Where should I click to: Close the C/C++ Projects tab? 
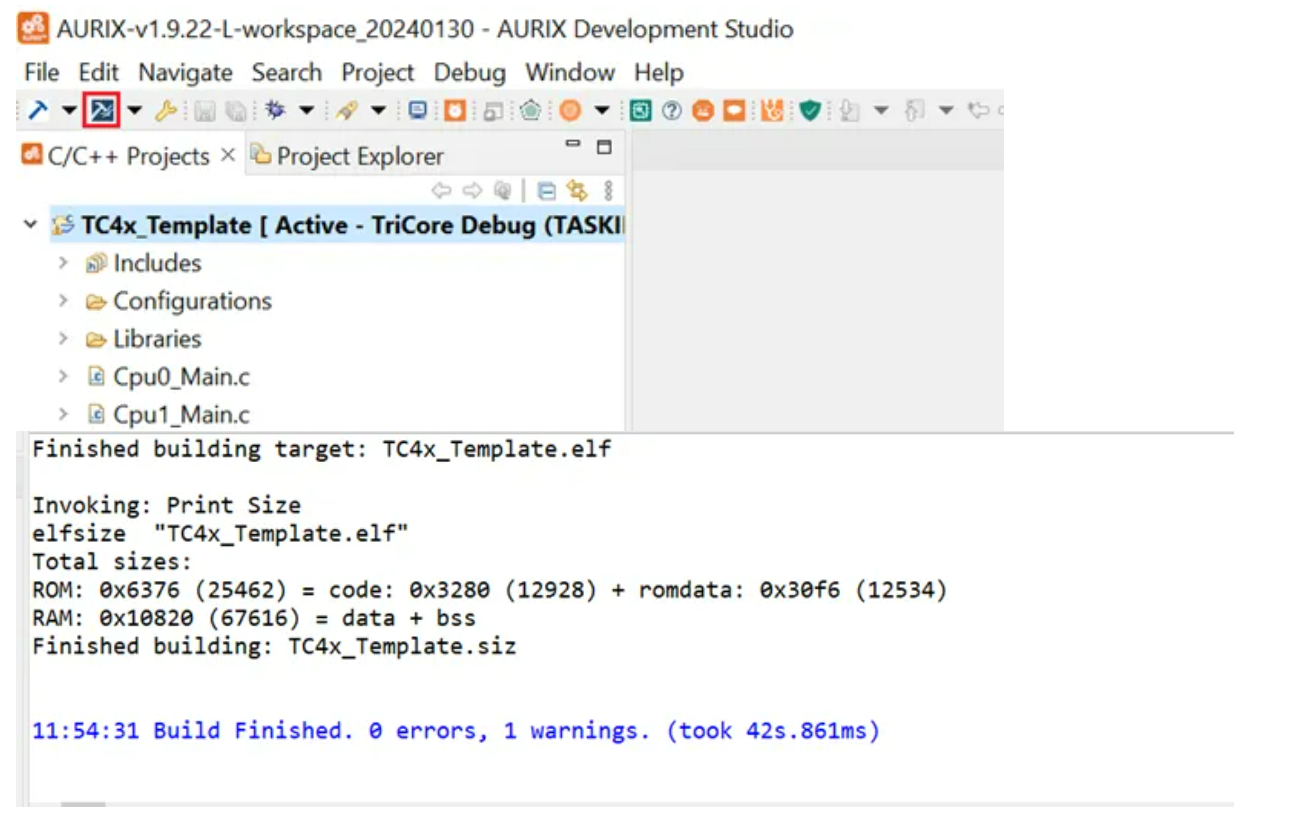click(227, 155)
